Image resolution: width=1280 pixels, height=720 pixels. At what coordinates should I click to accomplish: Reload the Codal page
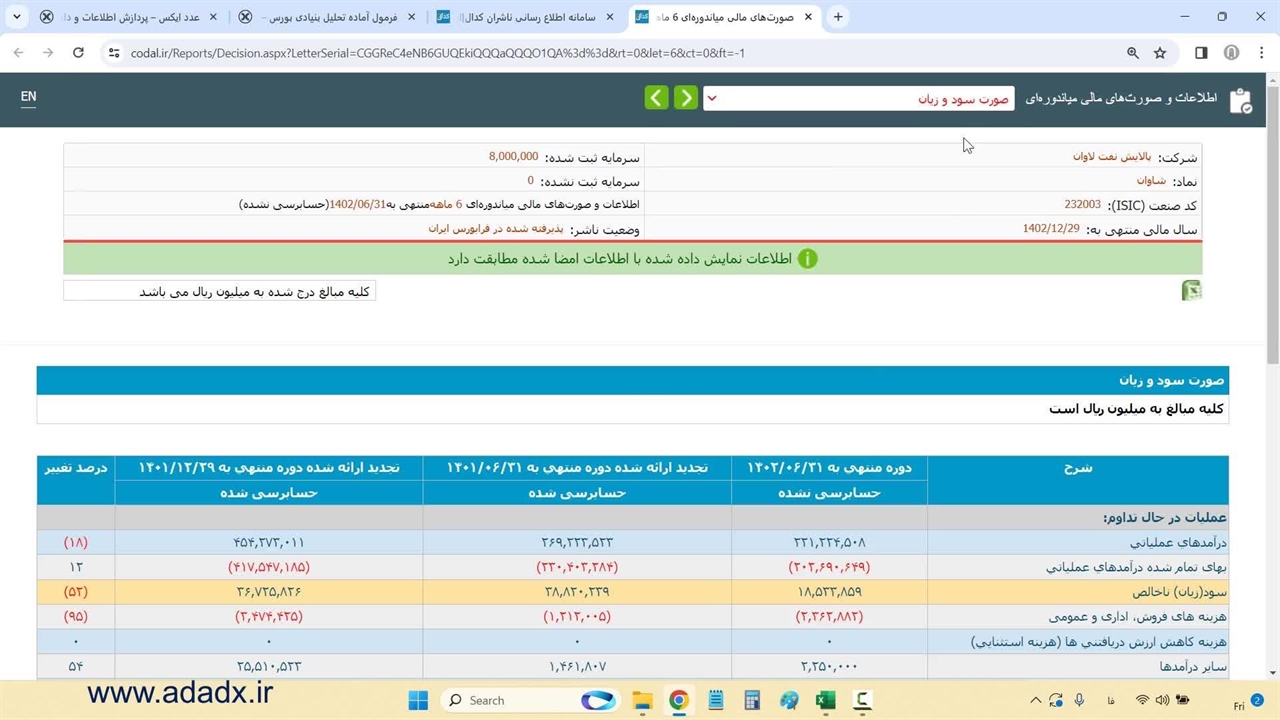point(78,53)
